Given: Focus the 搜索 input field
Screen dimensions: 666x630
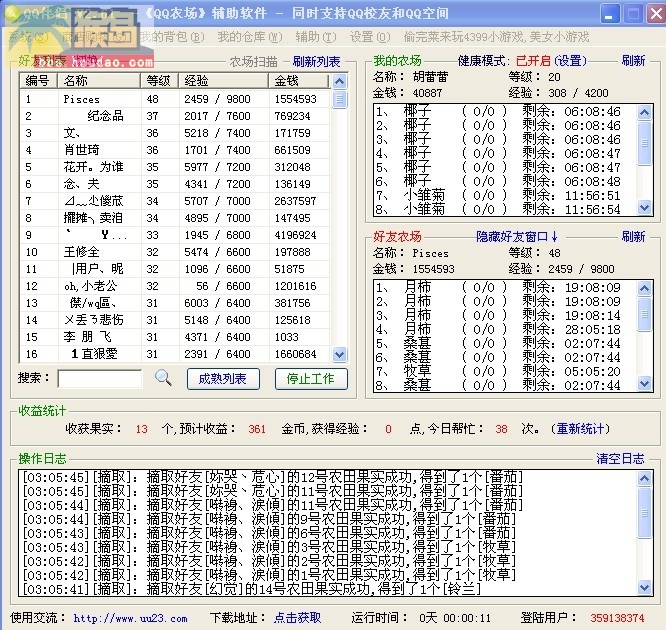Looking at the screenshot, I should (x=100, y=379).
